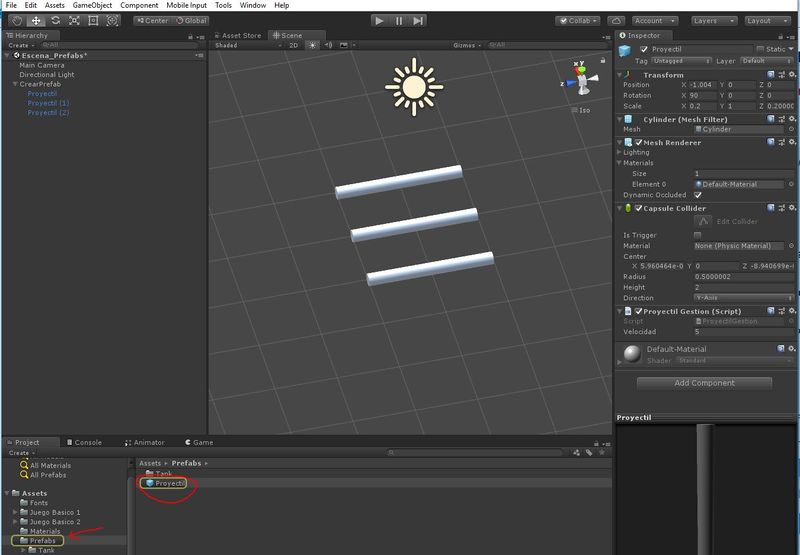
Task: Select the combined Transform tool
Action: (x=112, y=21)
